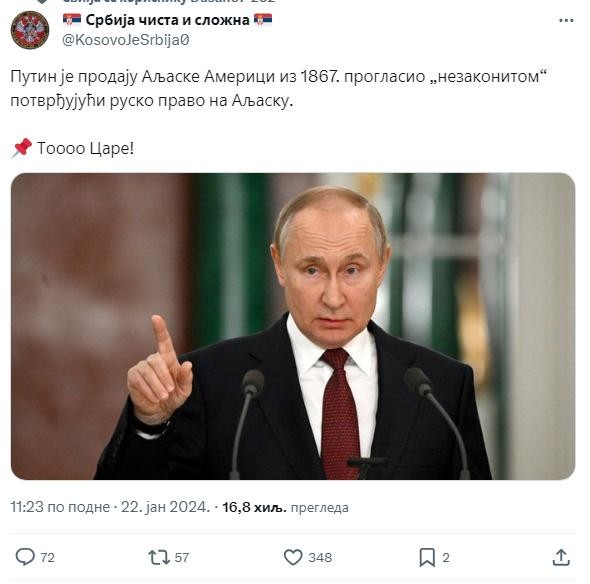Open the attached Putin photo
The width and height of the screenshot is (590, 584).
click(293, 326)
